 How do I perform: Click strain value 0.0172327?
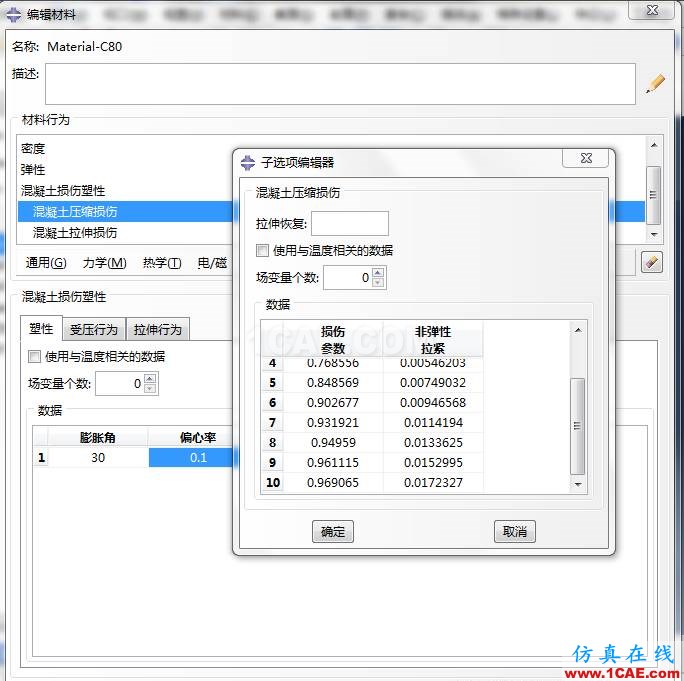tap(433, 483)
